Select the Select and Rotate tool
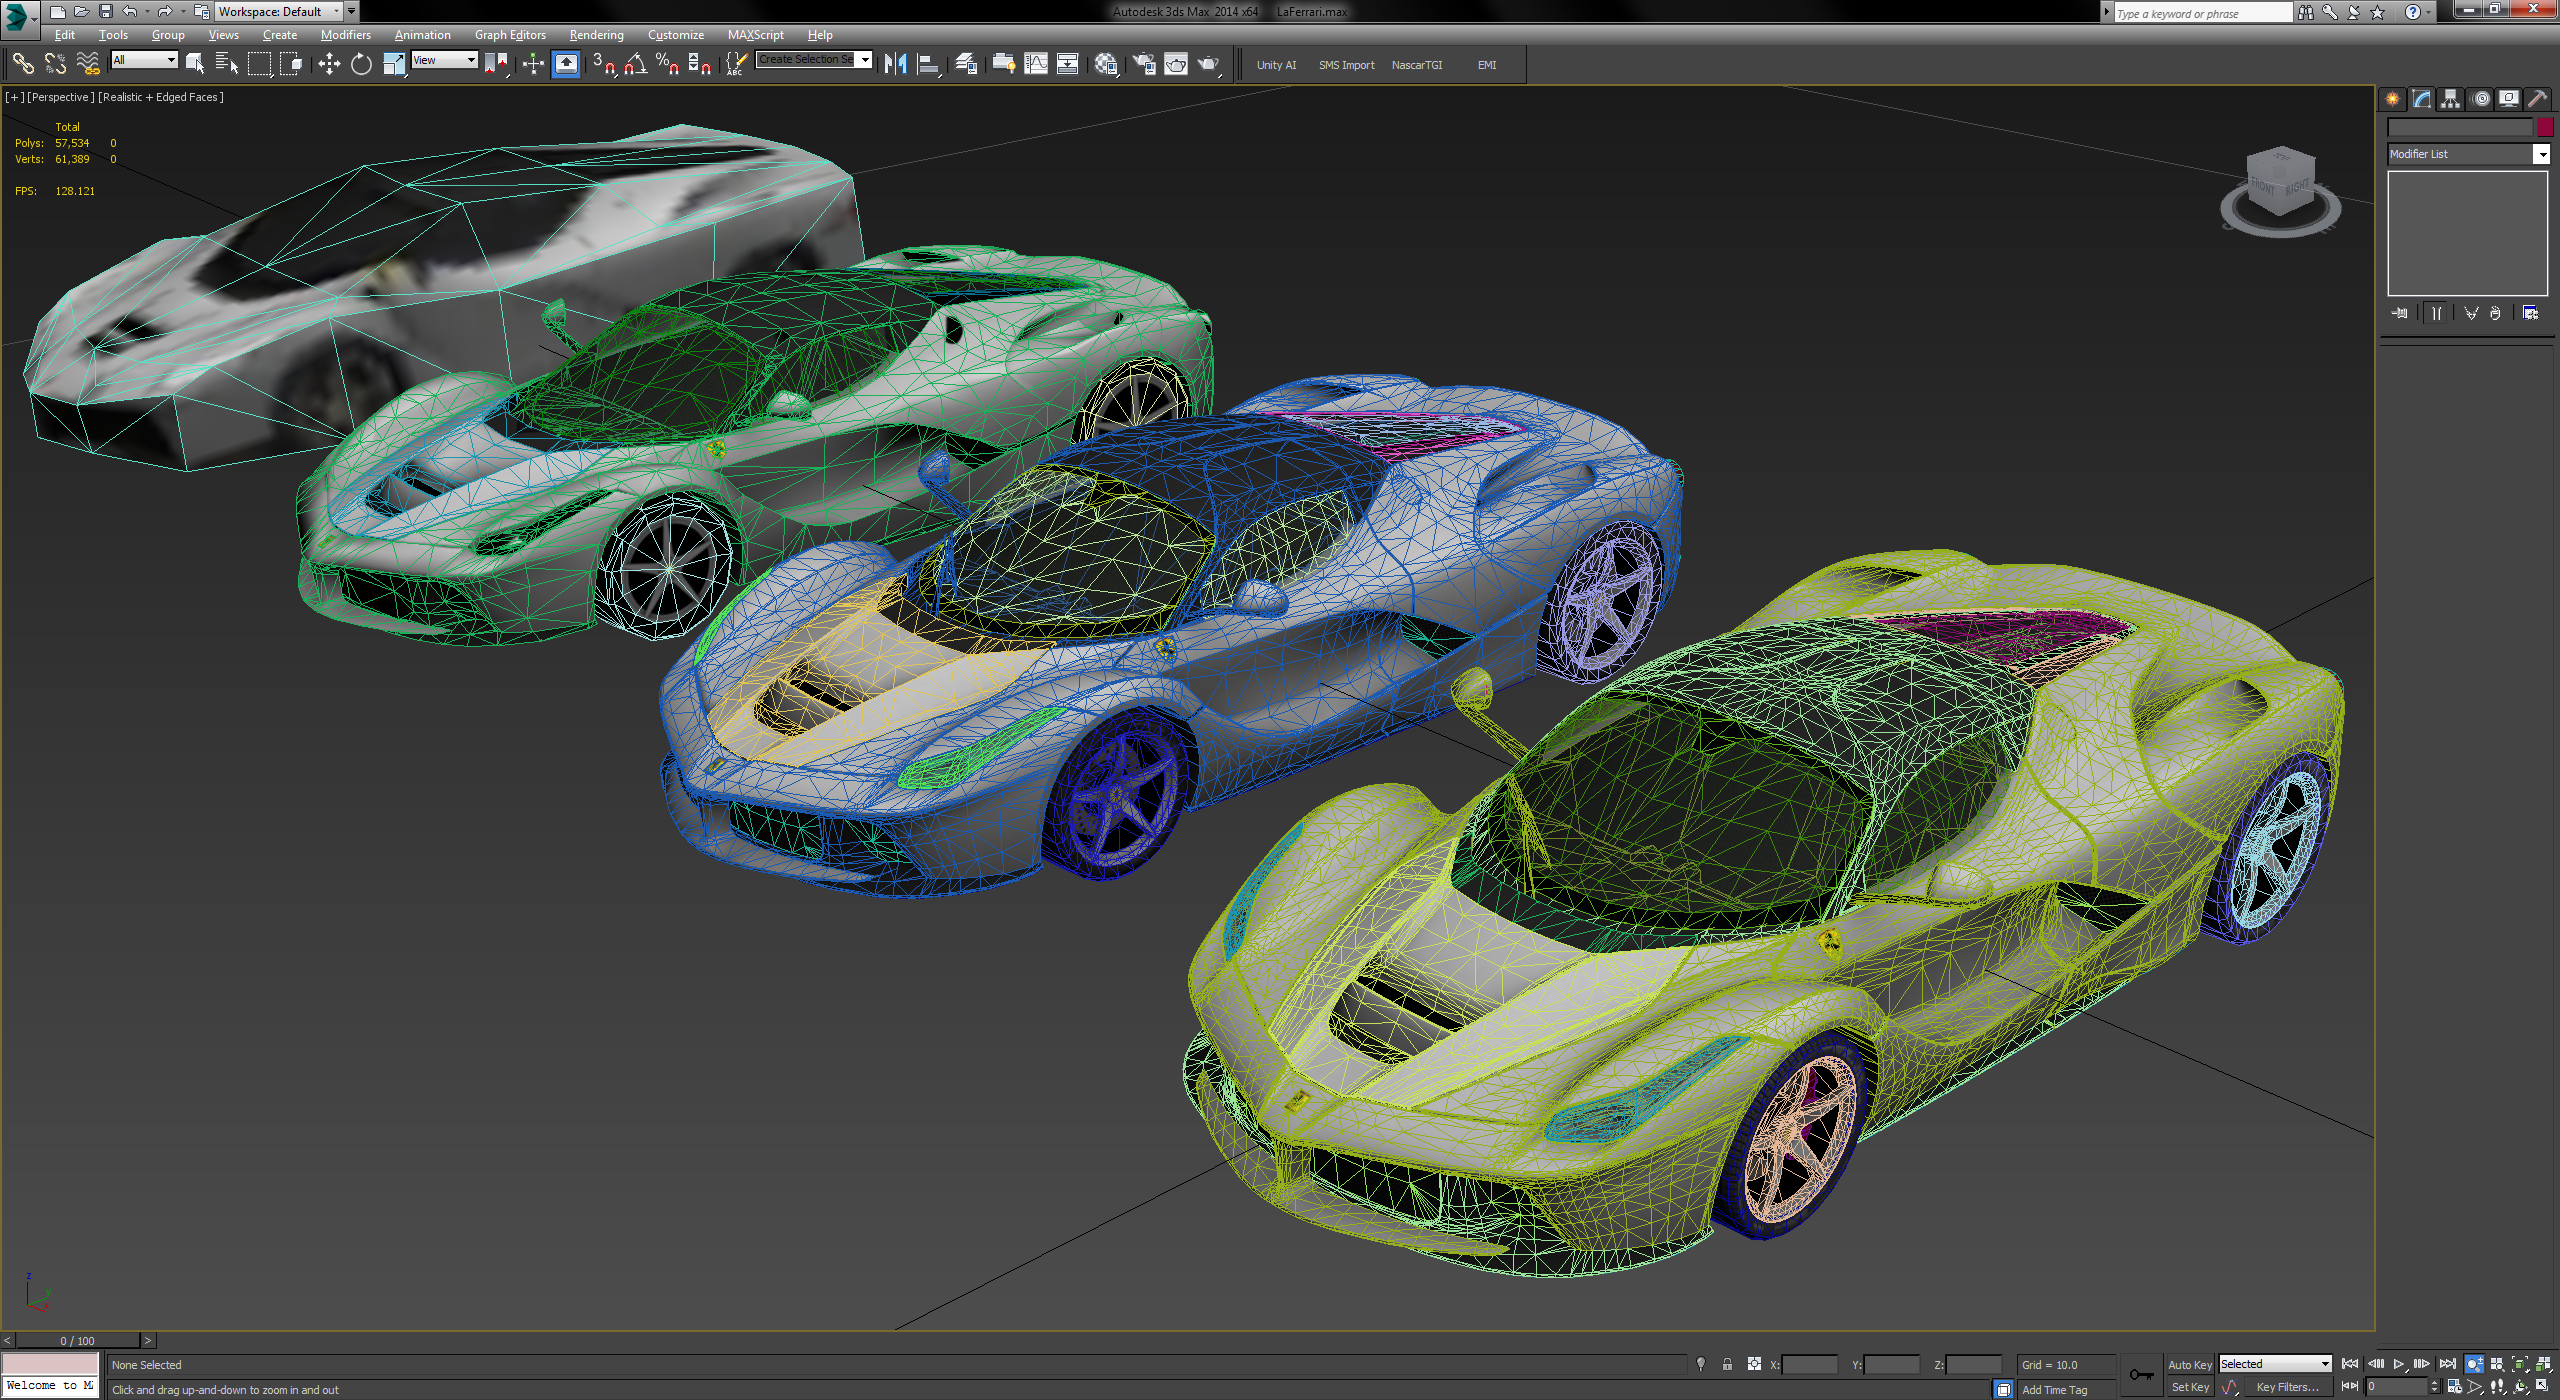Image resolution: width=2560 pixels, height=1400 pixels. 361,63
